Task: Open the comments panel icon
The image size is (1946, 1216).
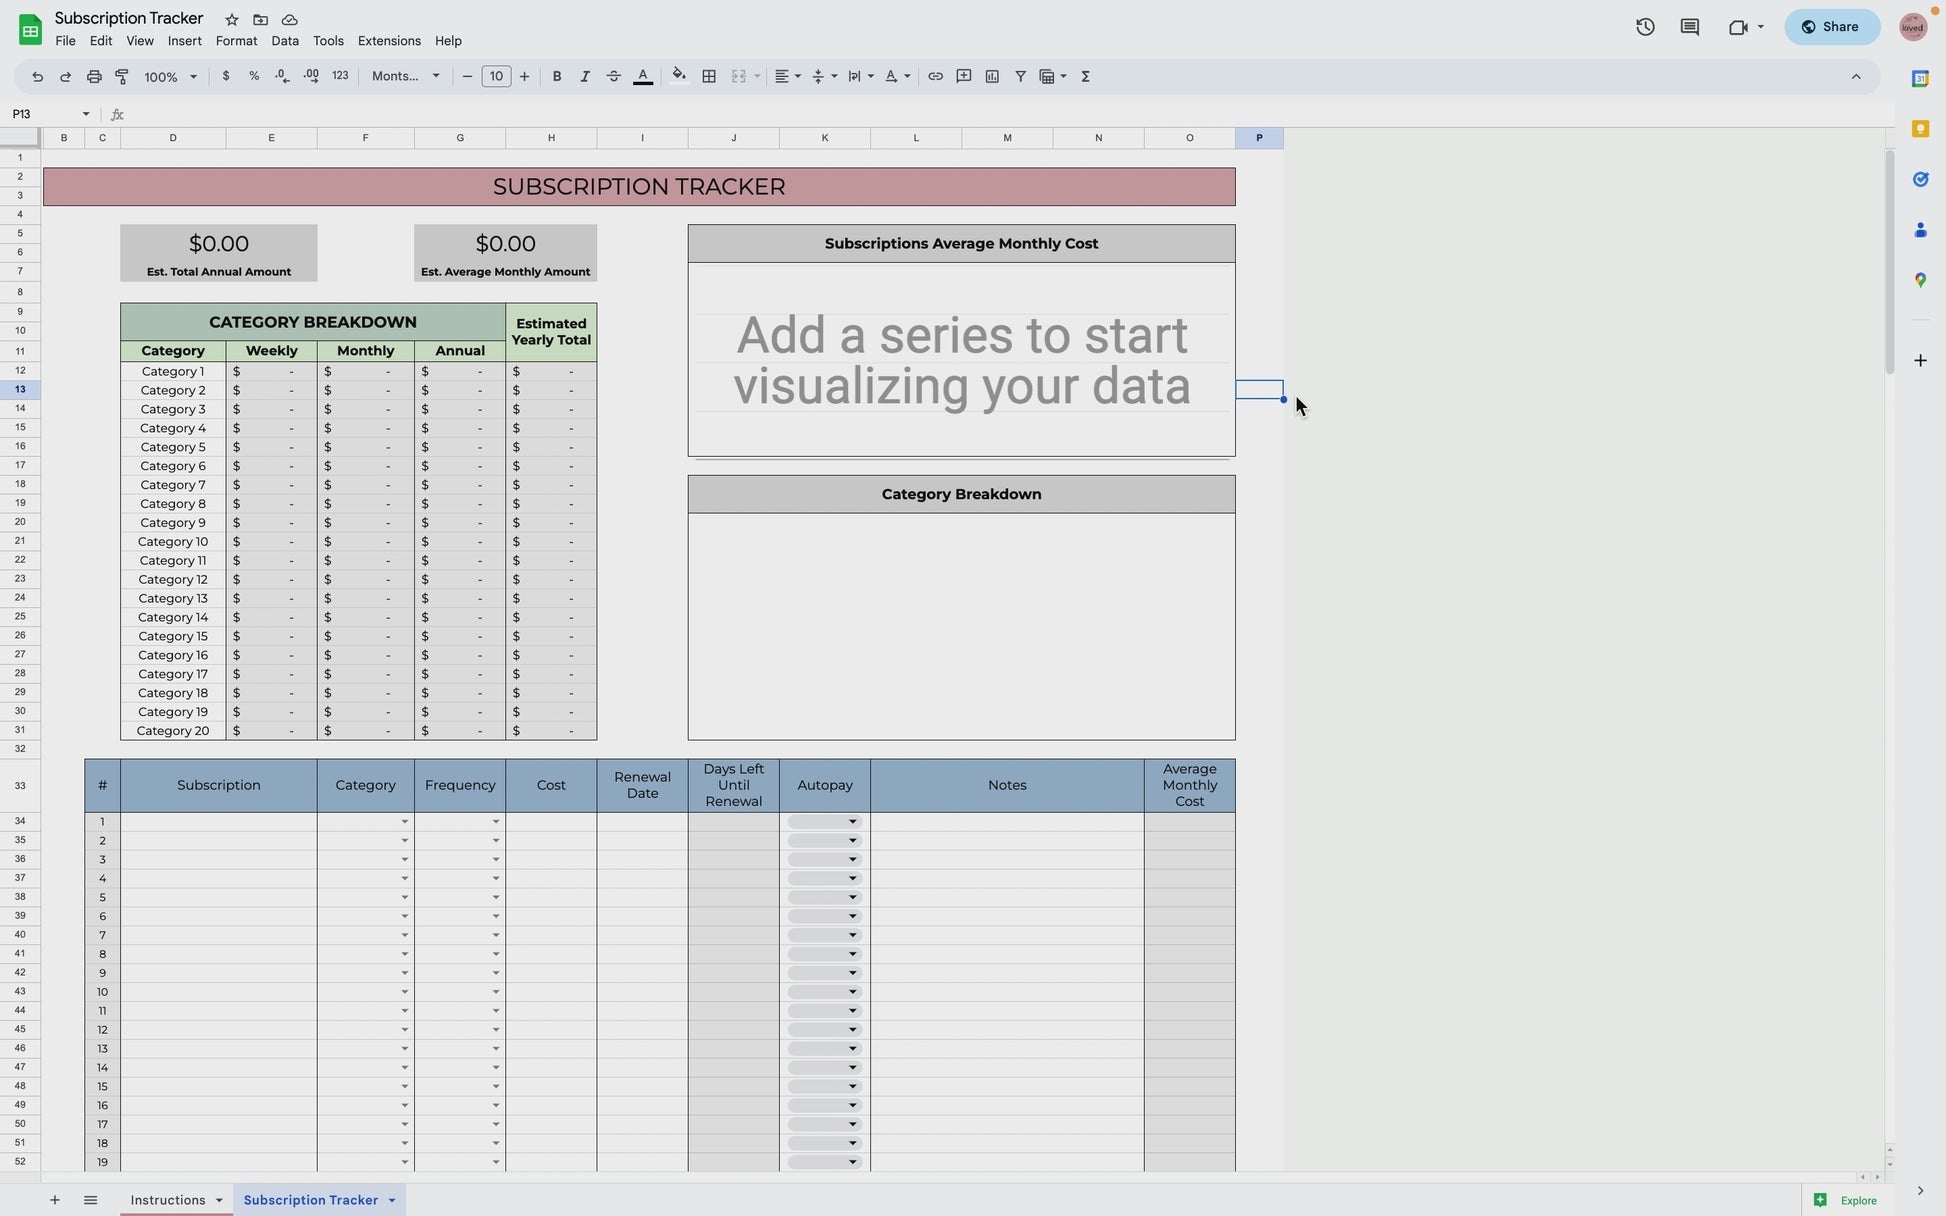Action: pyautogui.click(x=1689, y=27)
